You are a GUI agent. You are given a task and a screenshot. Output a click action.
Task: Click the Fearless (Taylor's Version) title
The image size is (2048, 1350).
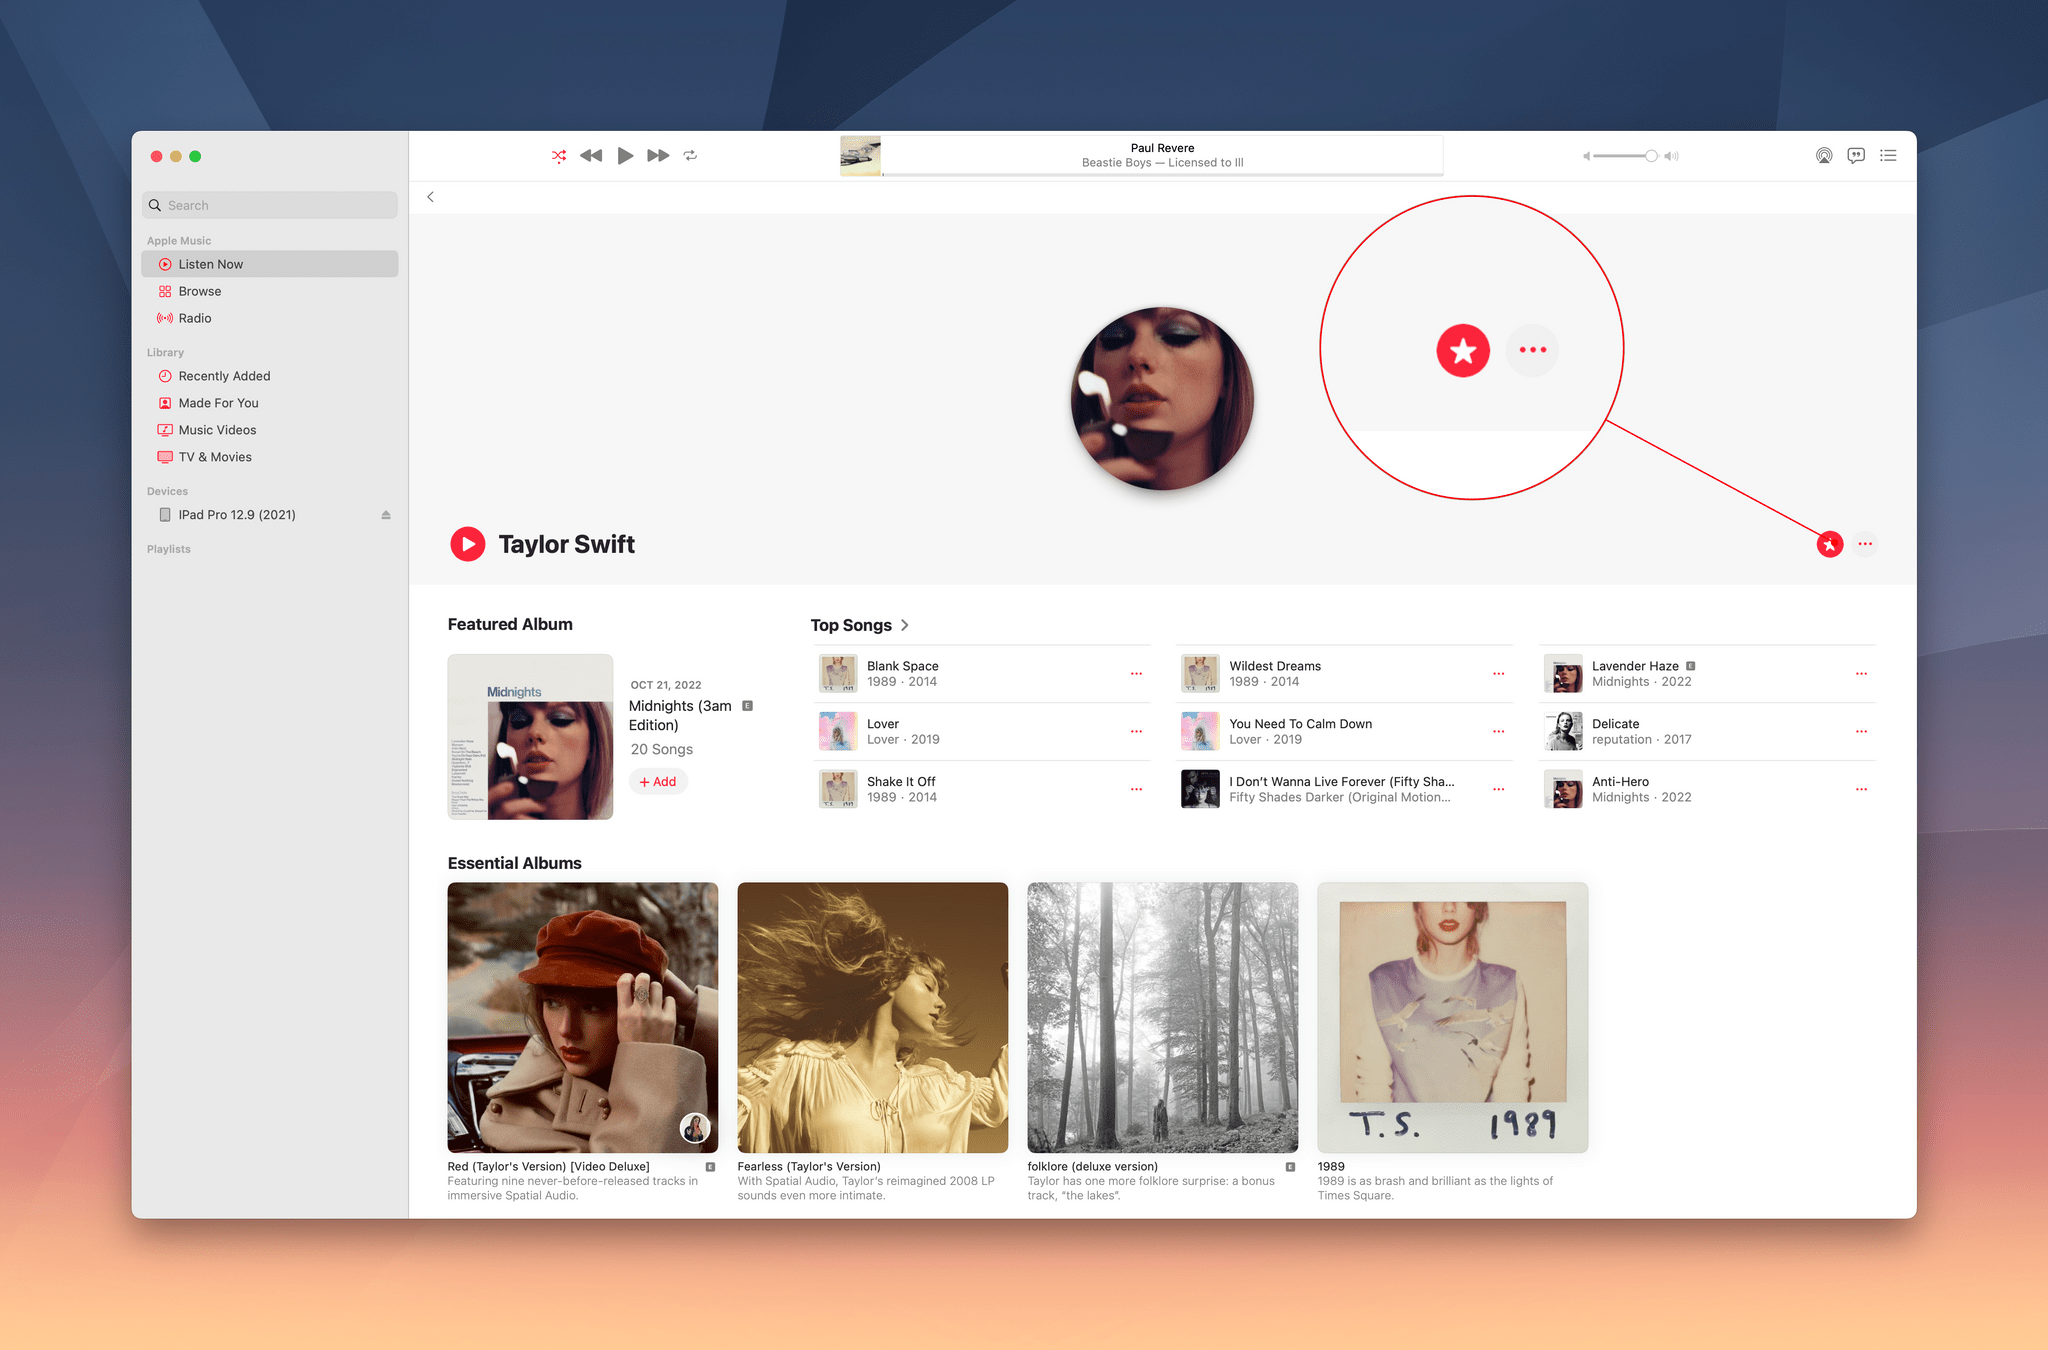tap(809, 1167)
